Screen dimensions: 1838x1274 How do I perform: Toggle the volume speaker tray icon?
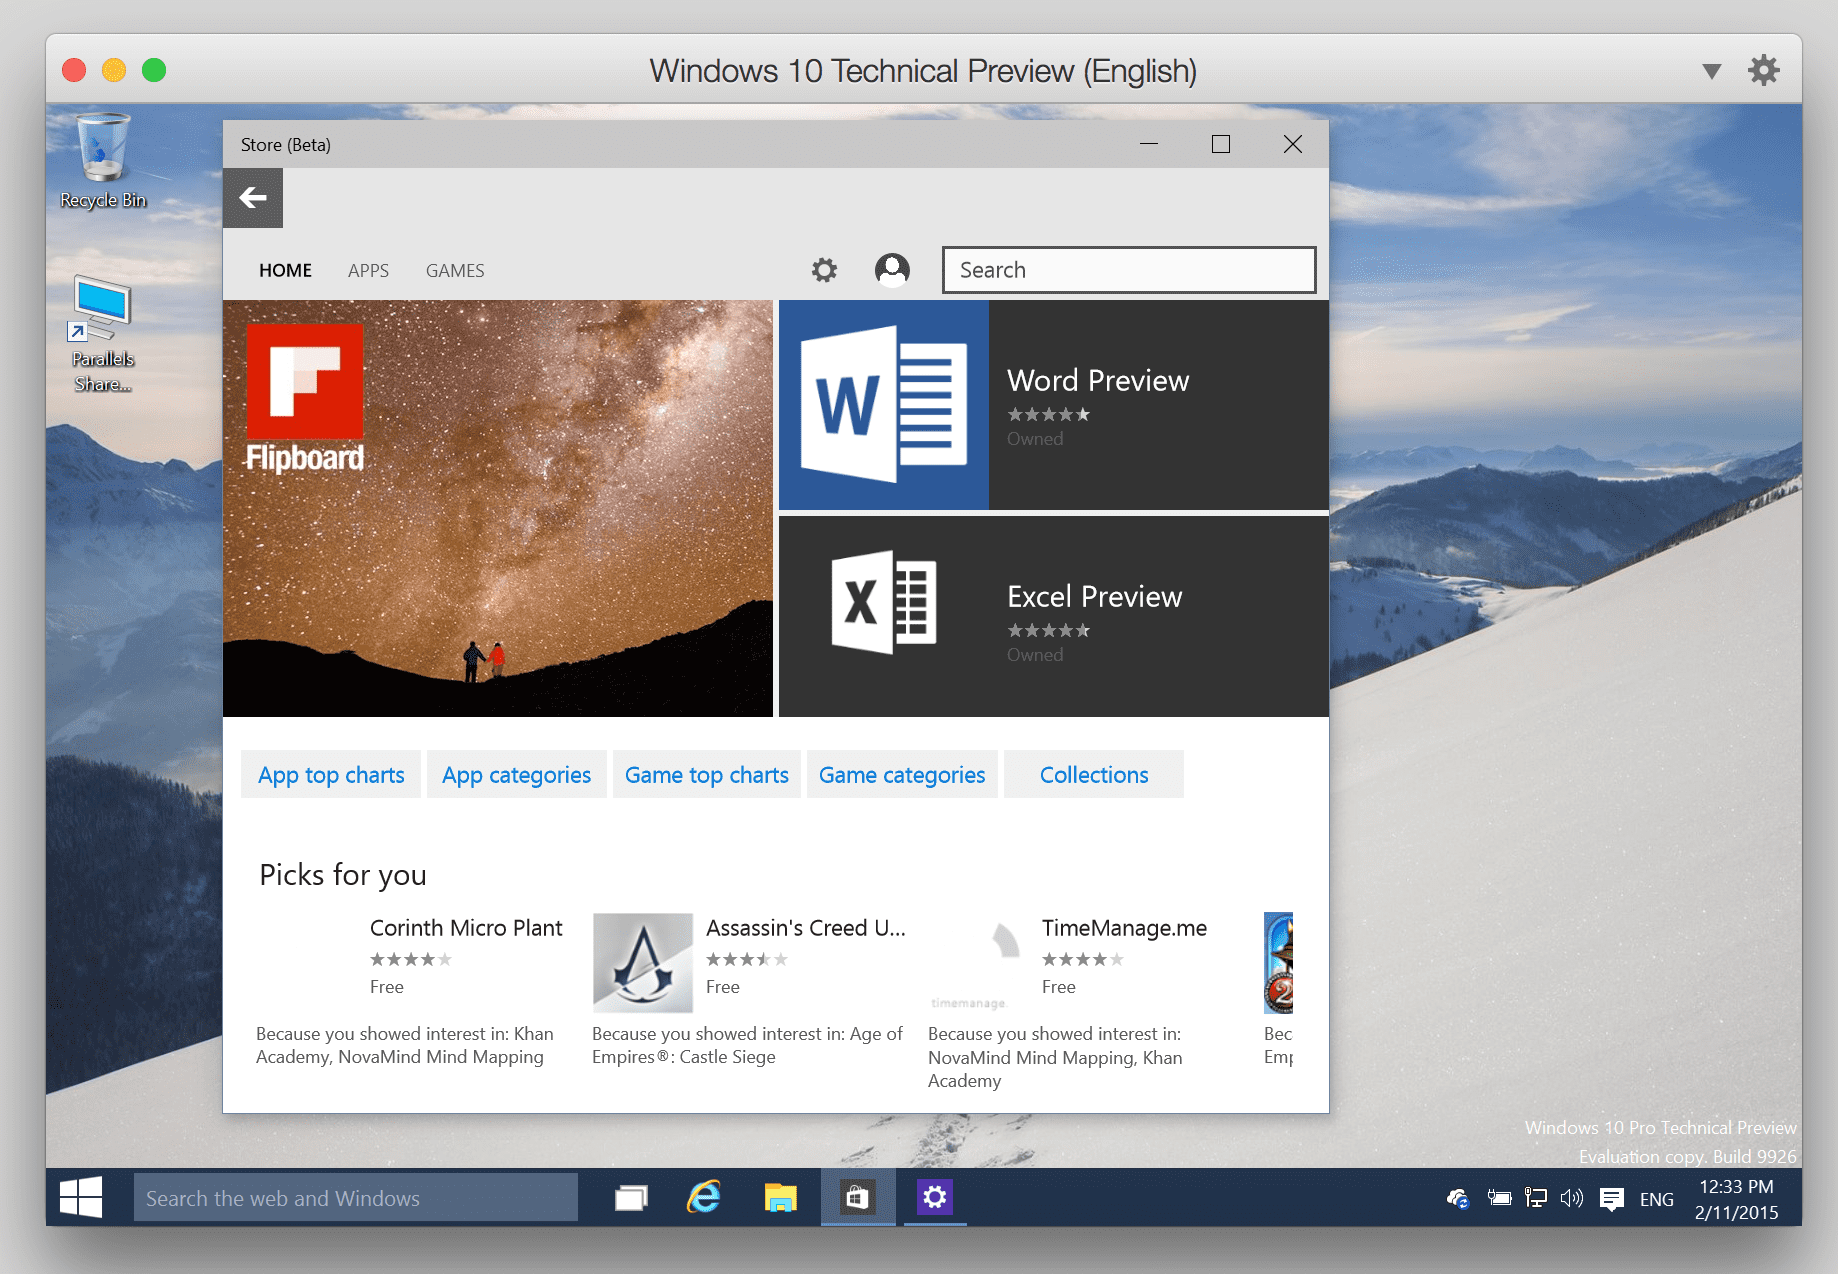(1571, 1198)
